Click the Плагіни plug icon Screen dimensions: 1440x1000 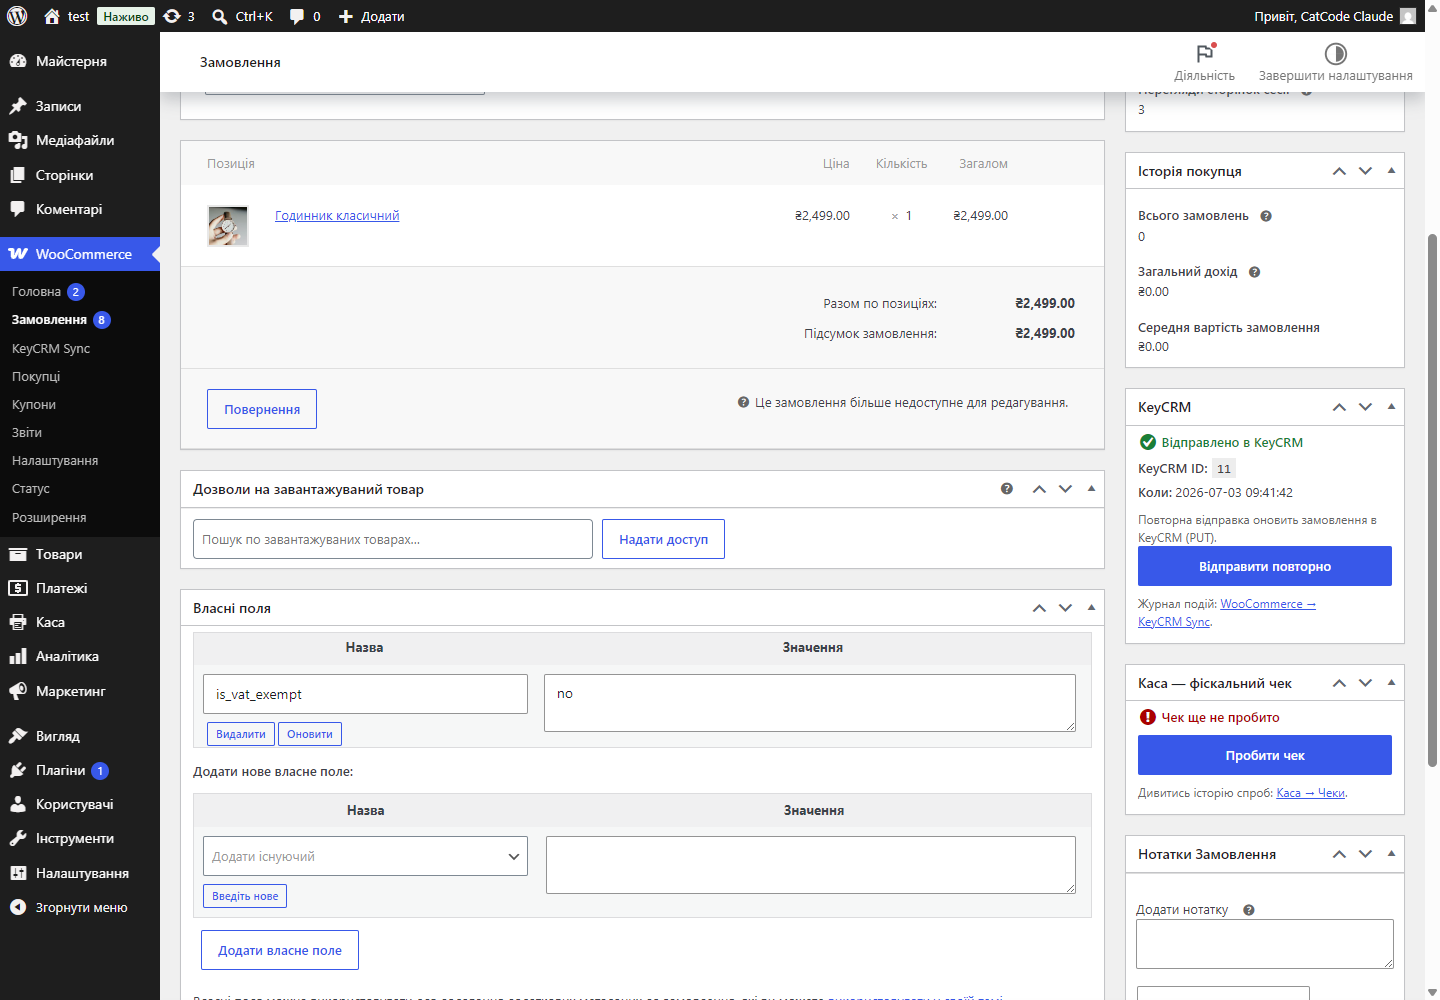[x=18, y=770]
